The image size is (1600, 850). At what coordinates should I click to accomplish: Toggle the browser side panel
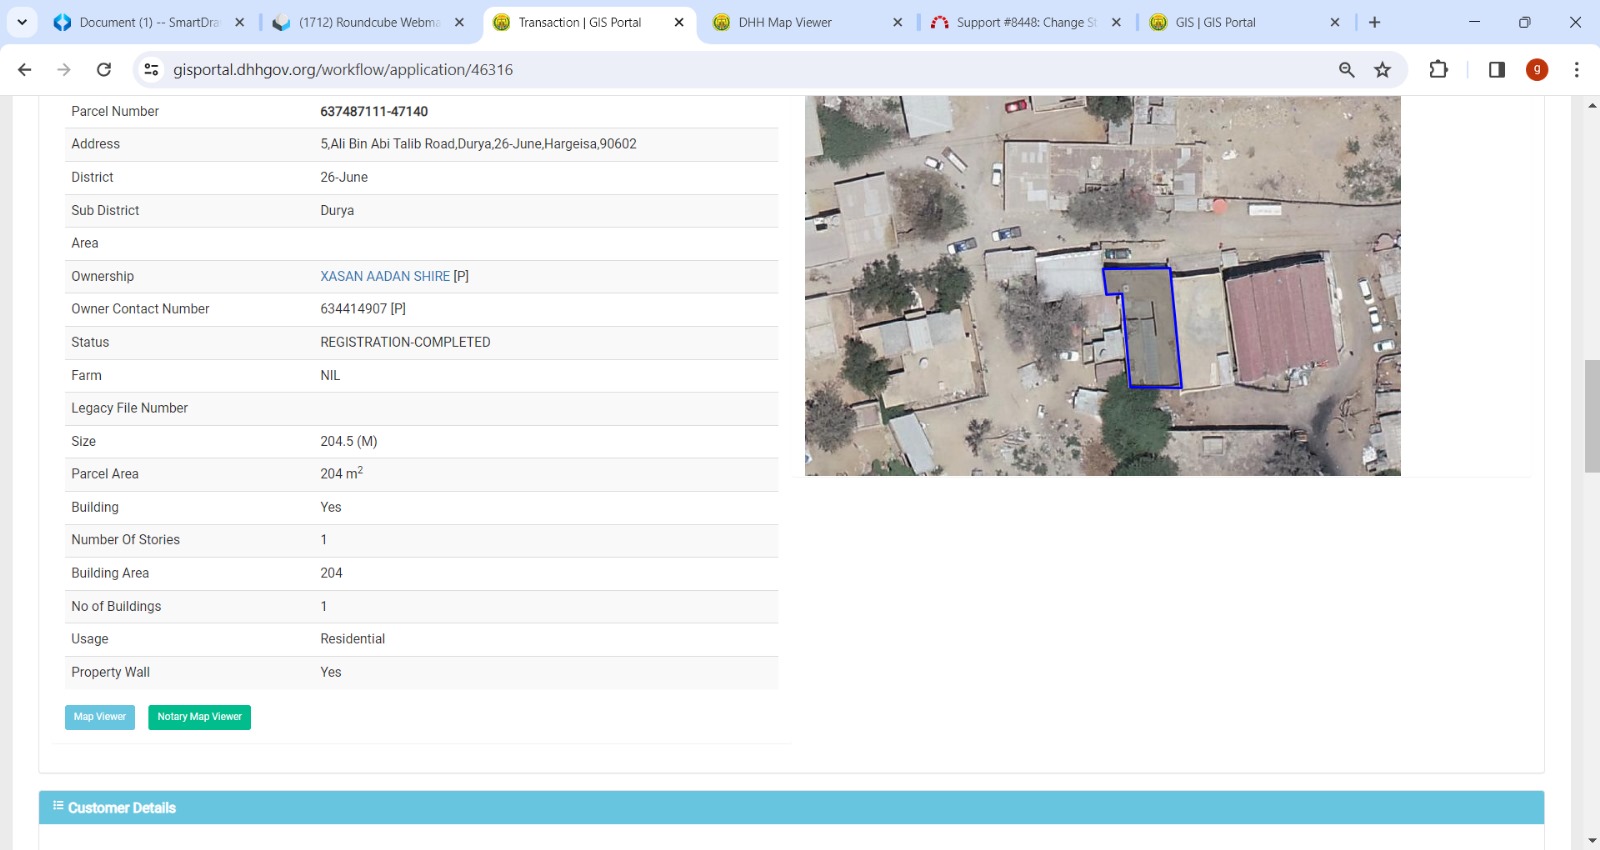(1497, 69)
